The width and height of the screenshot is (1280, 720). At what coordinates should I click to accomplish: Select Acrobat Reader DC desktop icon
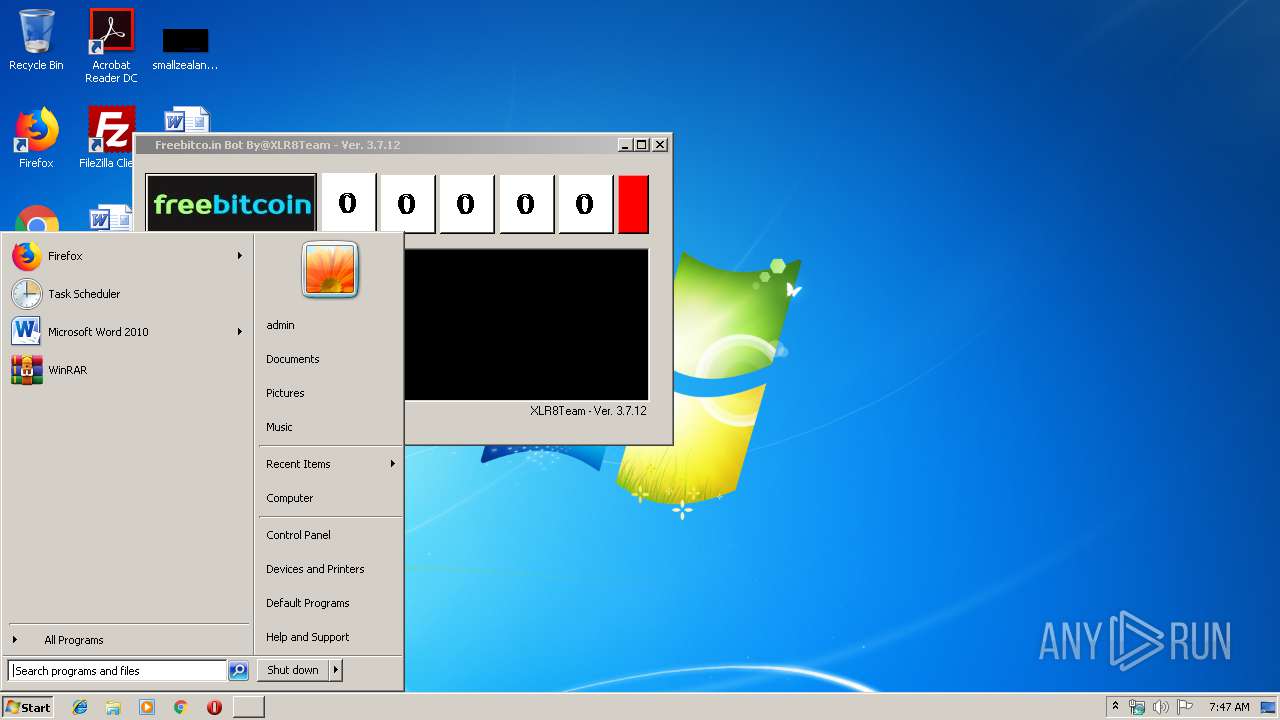111,46
